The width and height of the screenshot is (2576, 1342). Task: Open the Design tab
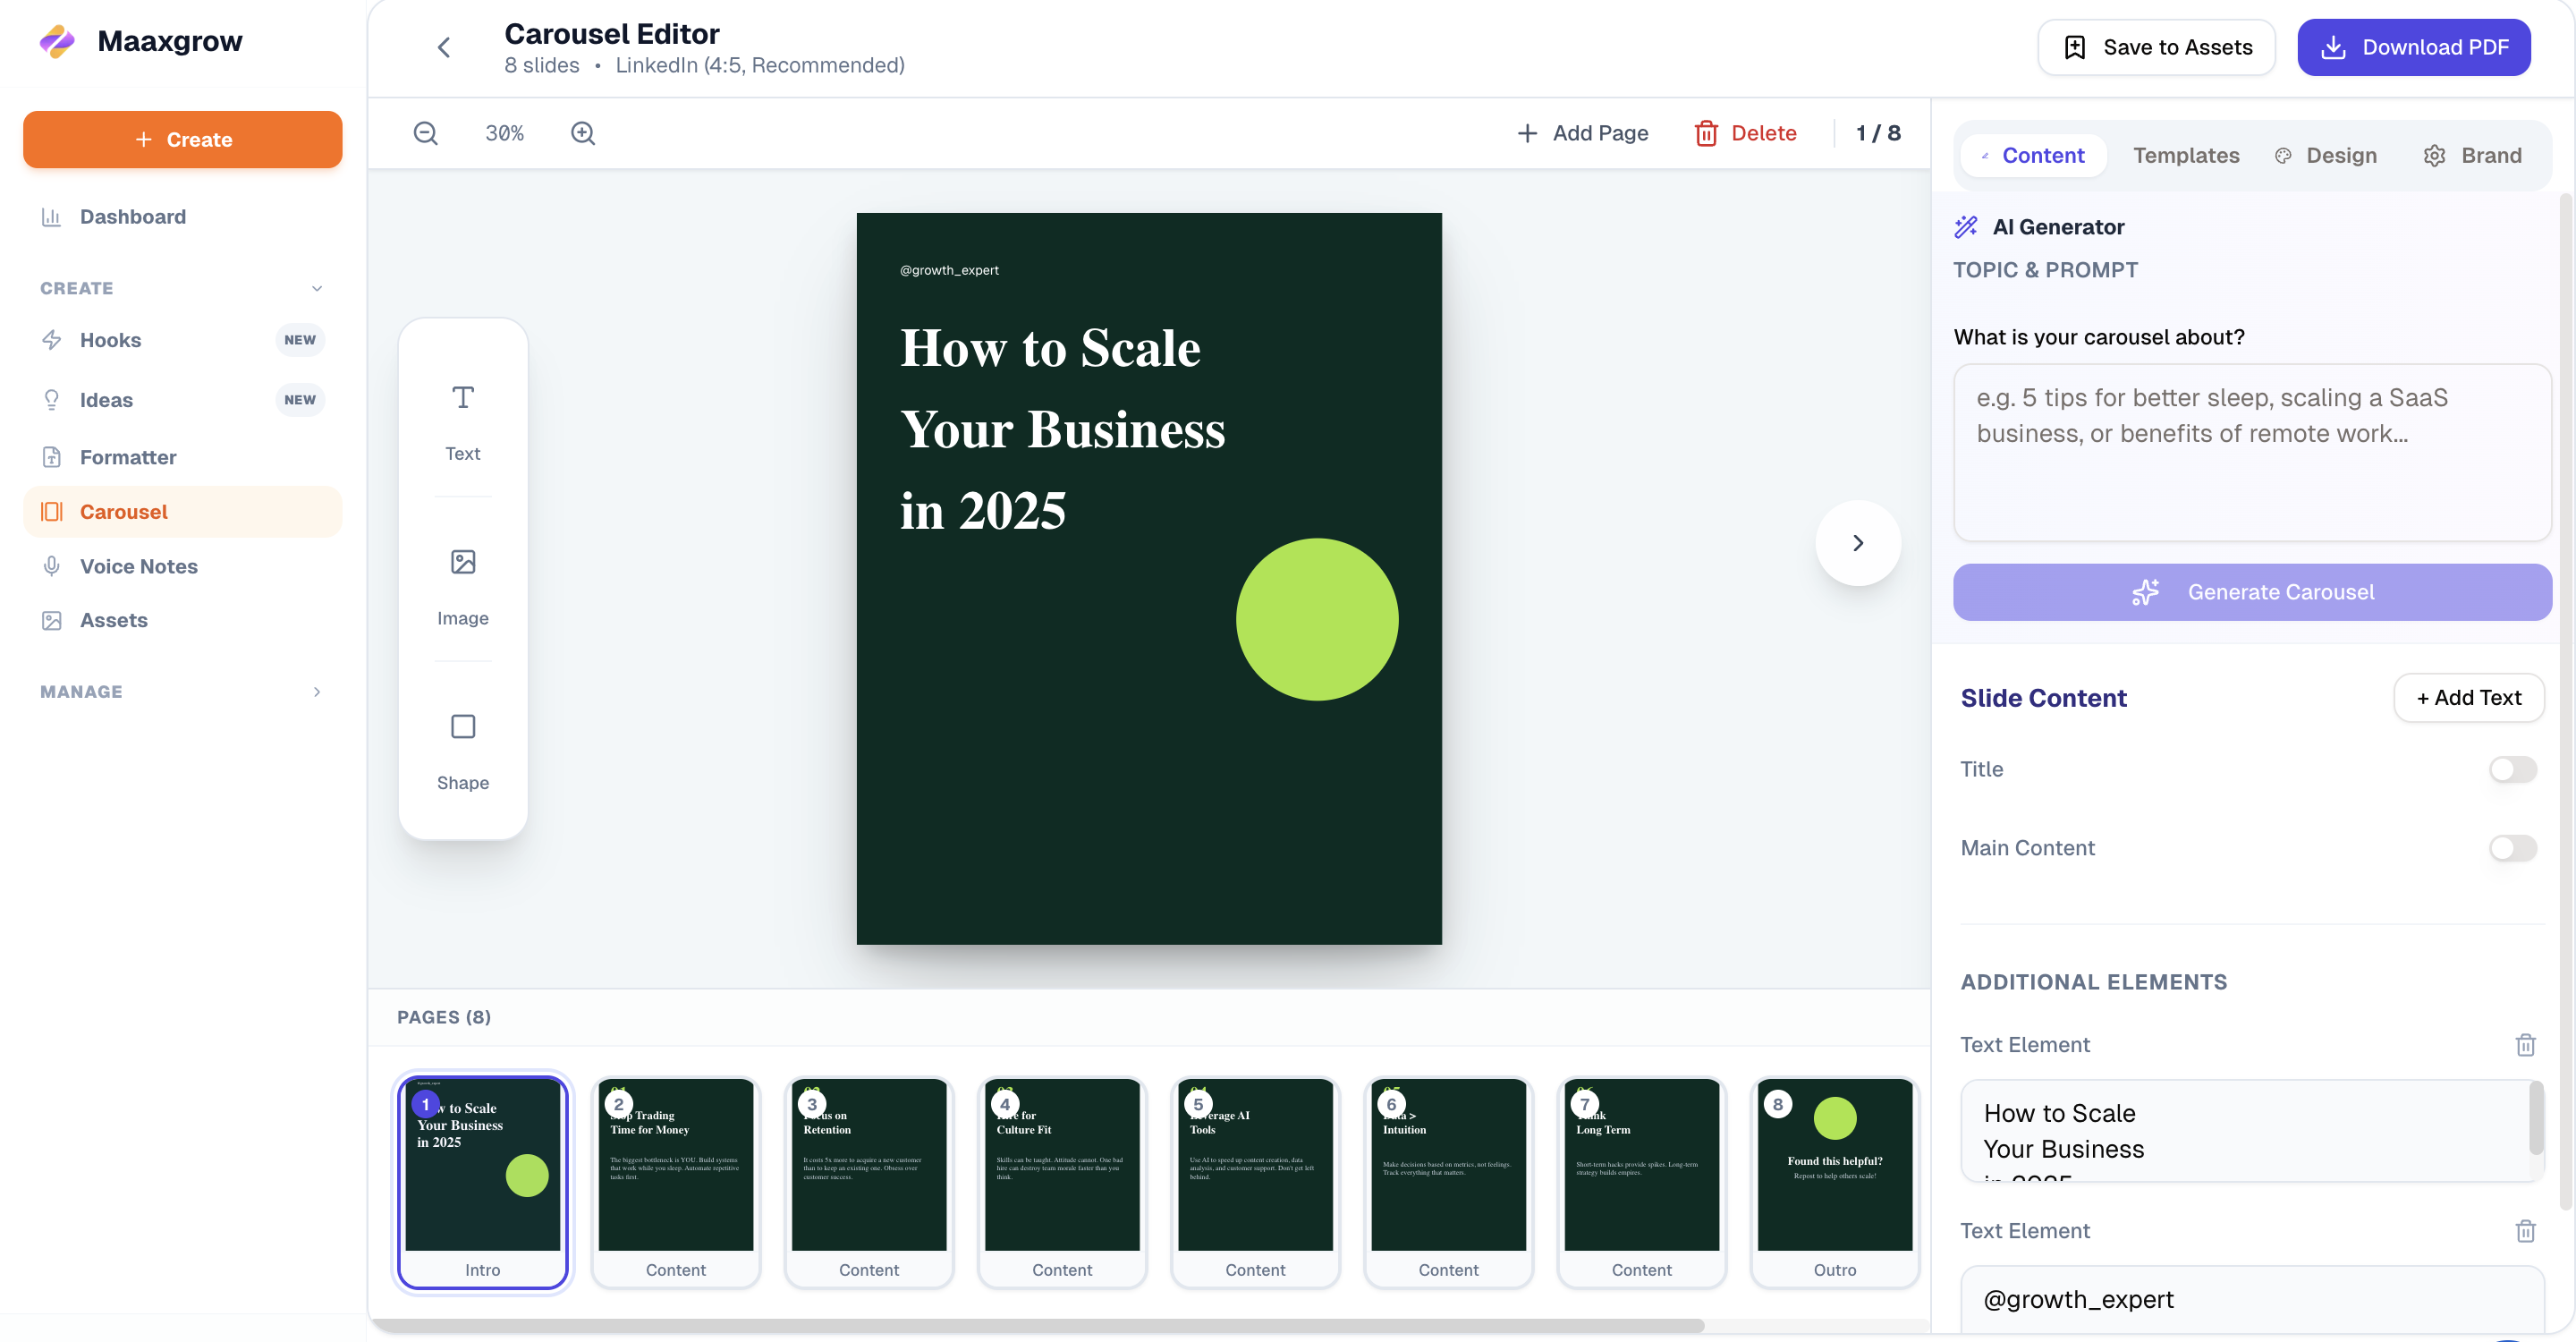coord(2326,156)
